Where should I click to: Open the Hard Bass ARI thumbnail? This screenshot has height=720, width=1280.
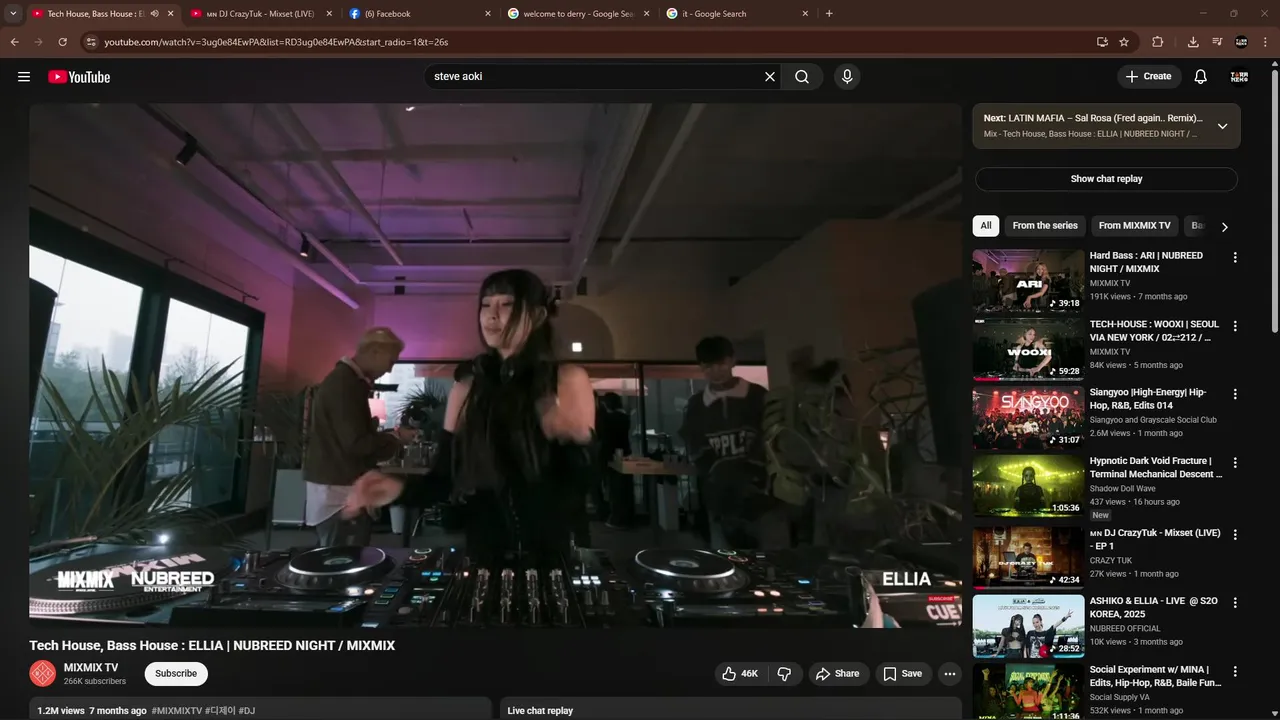pyautogui.click(x=1028, y=280)
